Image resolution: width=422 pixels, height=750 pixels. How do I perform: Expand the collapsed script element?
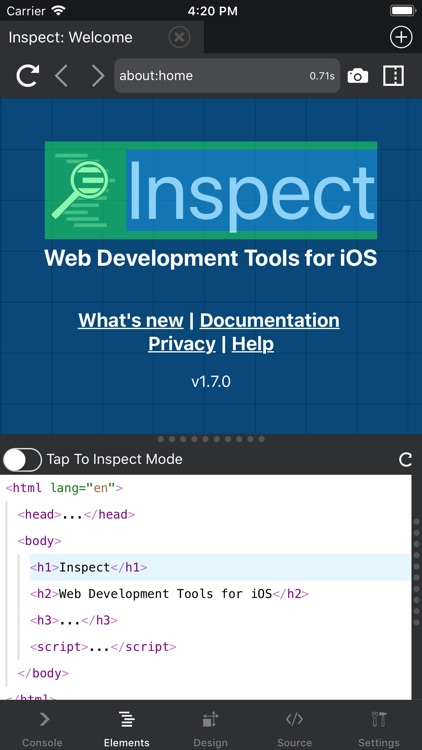[x=103, y=647]
